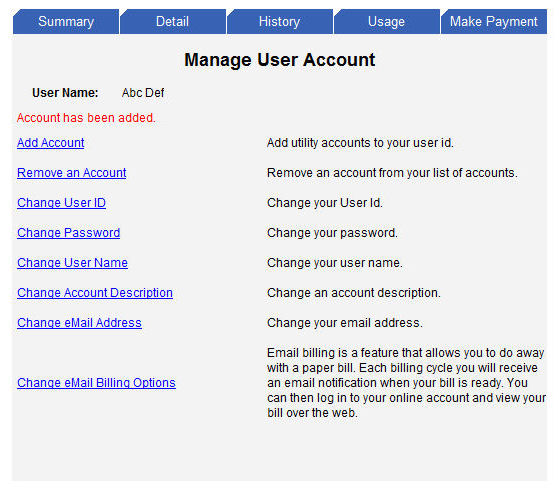The width and height of the screenshot is (559, 489).
Task: Click the Change Password link
Action: pyautogui.click(x=68, y=232)
